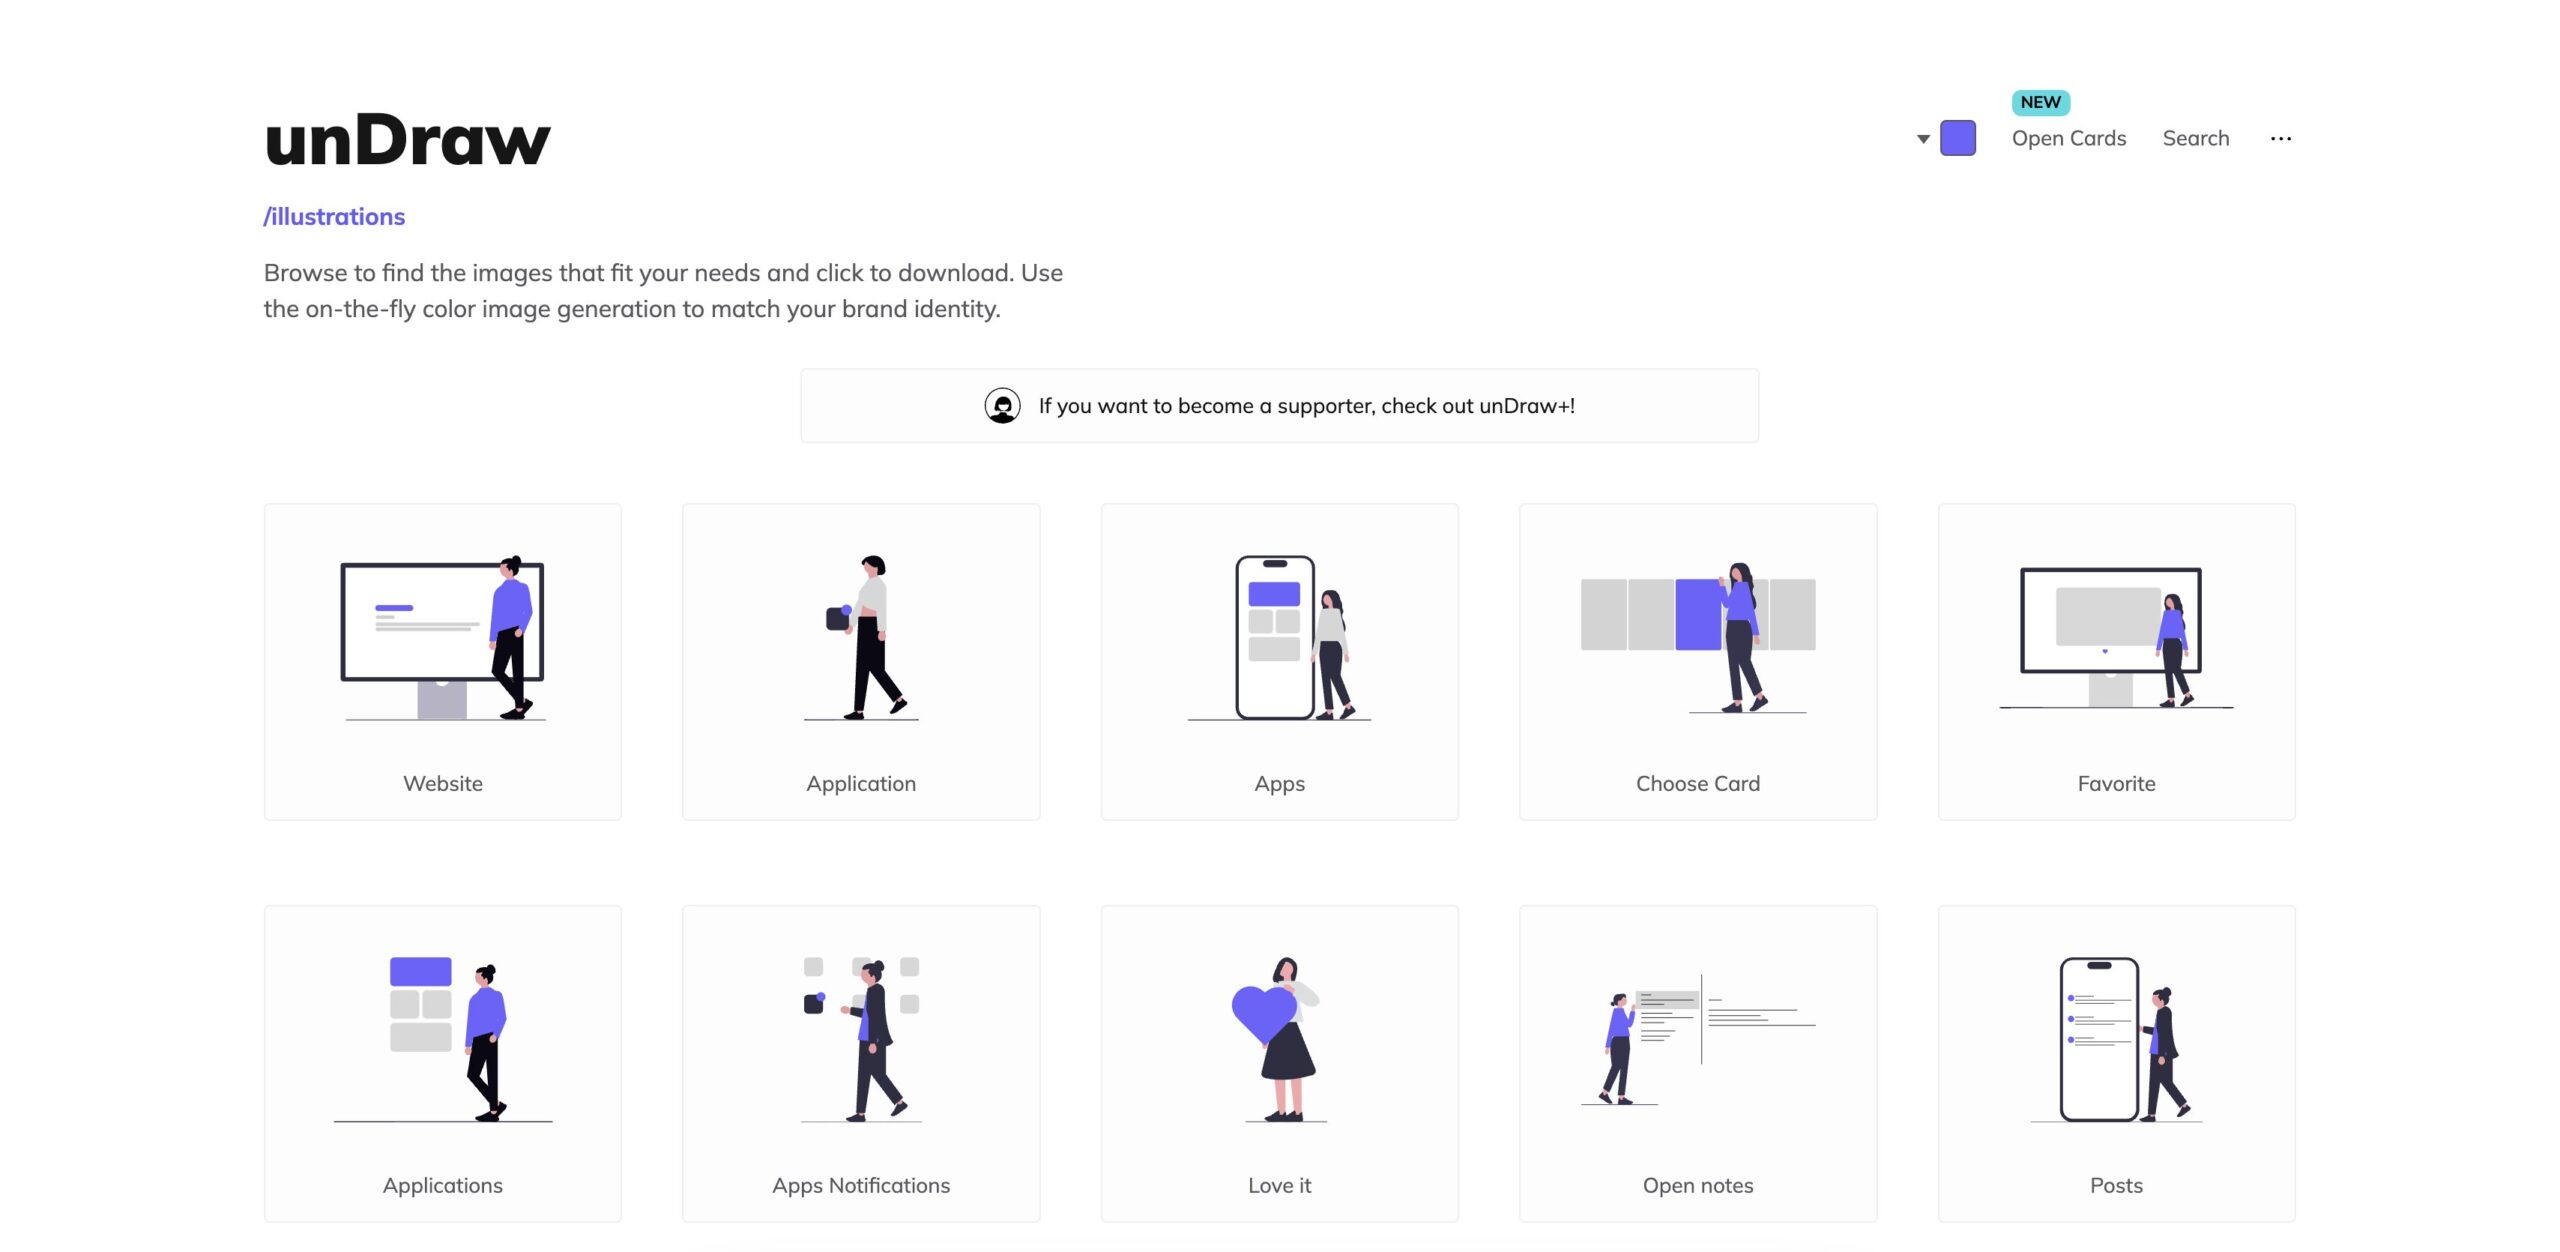Click the unDraw+ supporter banner
Viewport: 2560px width, 1252px height.
point(1278,405)
